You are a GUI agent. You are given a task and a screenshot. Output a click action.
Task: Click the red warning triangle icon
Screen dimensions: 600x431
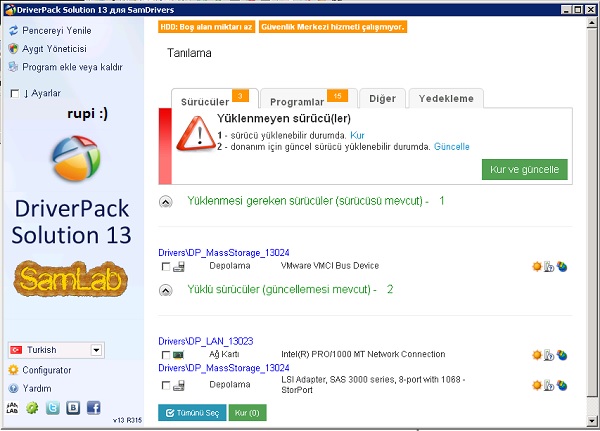[x=196, y=133]
